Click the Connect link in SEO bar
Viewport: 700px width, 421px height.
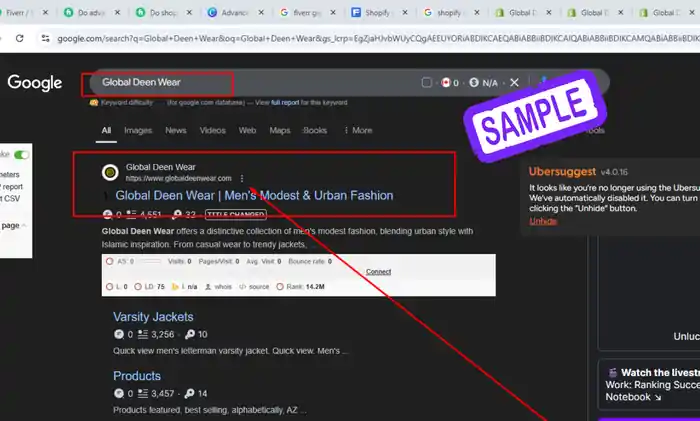pyautogui.click(x=379, y=271)
